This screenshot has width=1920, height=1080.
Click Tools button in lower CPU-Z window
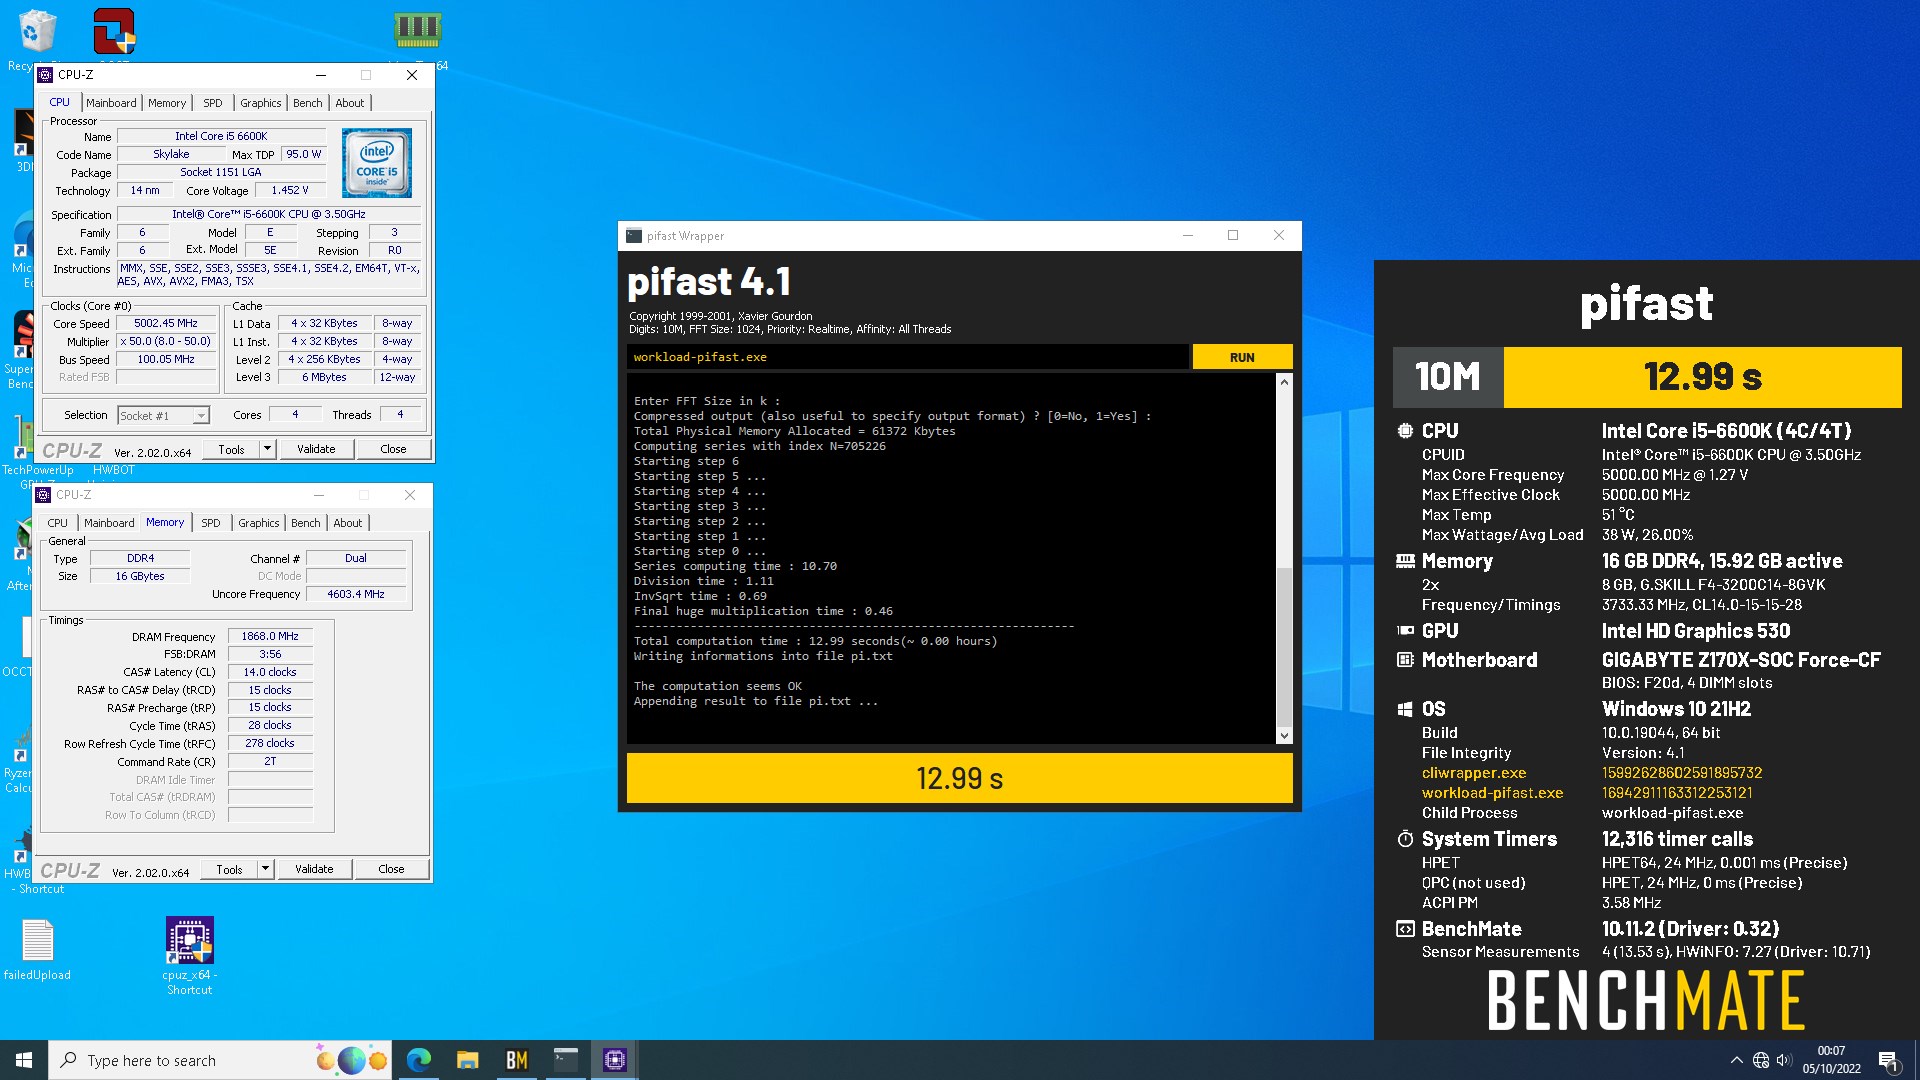tap(230, 869)
